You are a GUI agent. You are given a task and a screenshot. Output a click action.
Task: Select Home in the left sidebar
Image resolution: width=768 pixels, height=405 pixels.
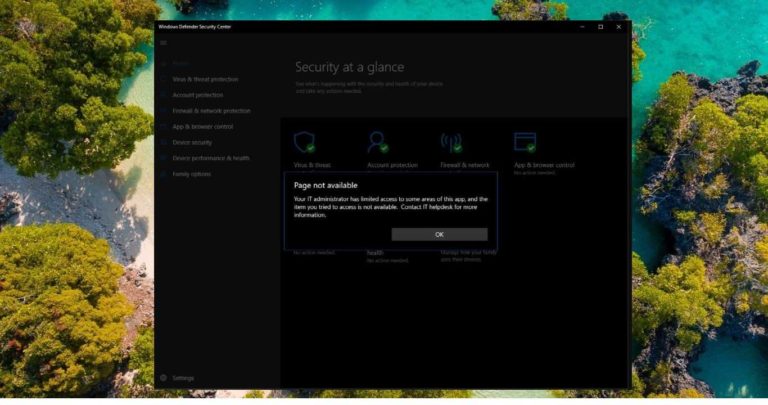181,64
